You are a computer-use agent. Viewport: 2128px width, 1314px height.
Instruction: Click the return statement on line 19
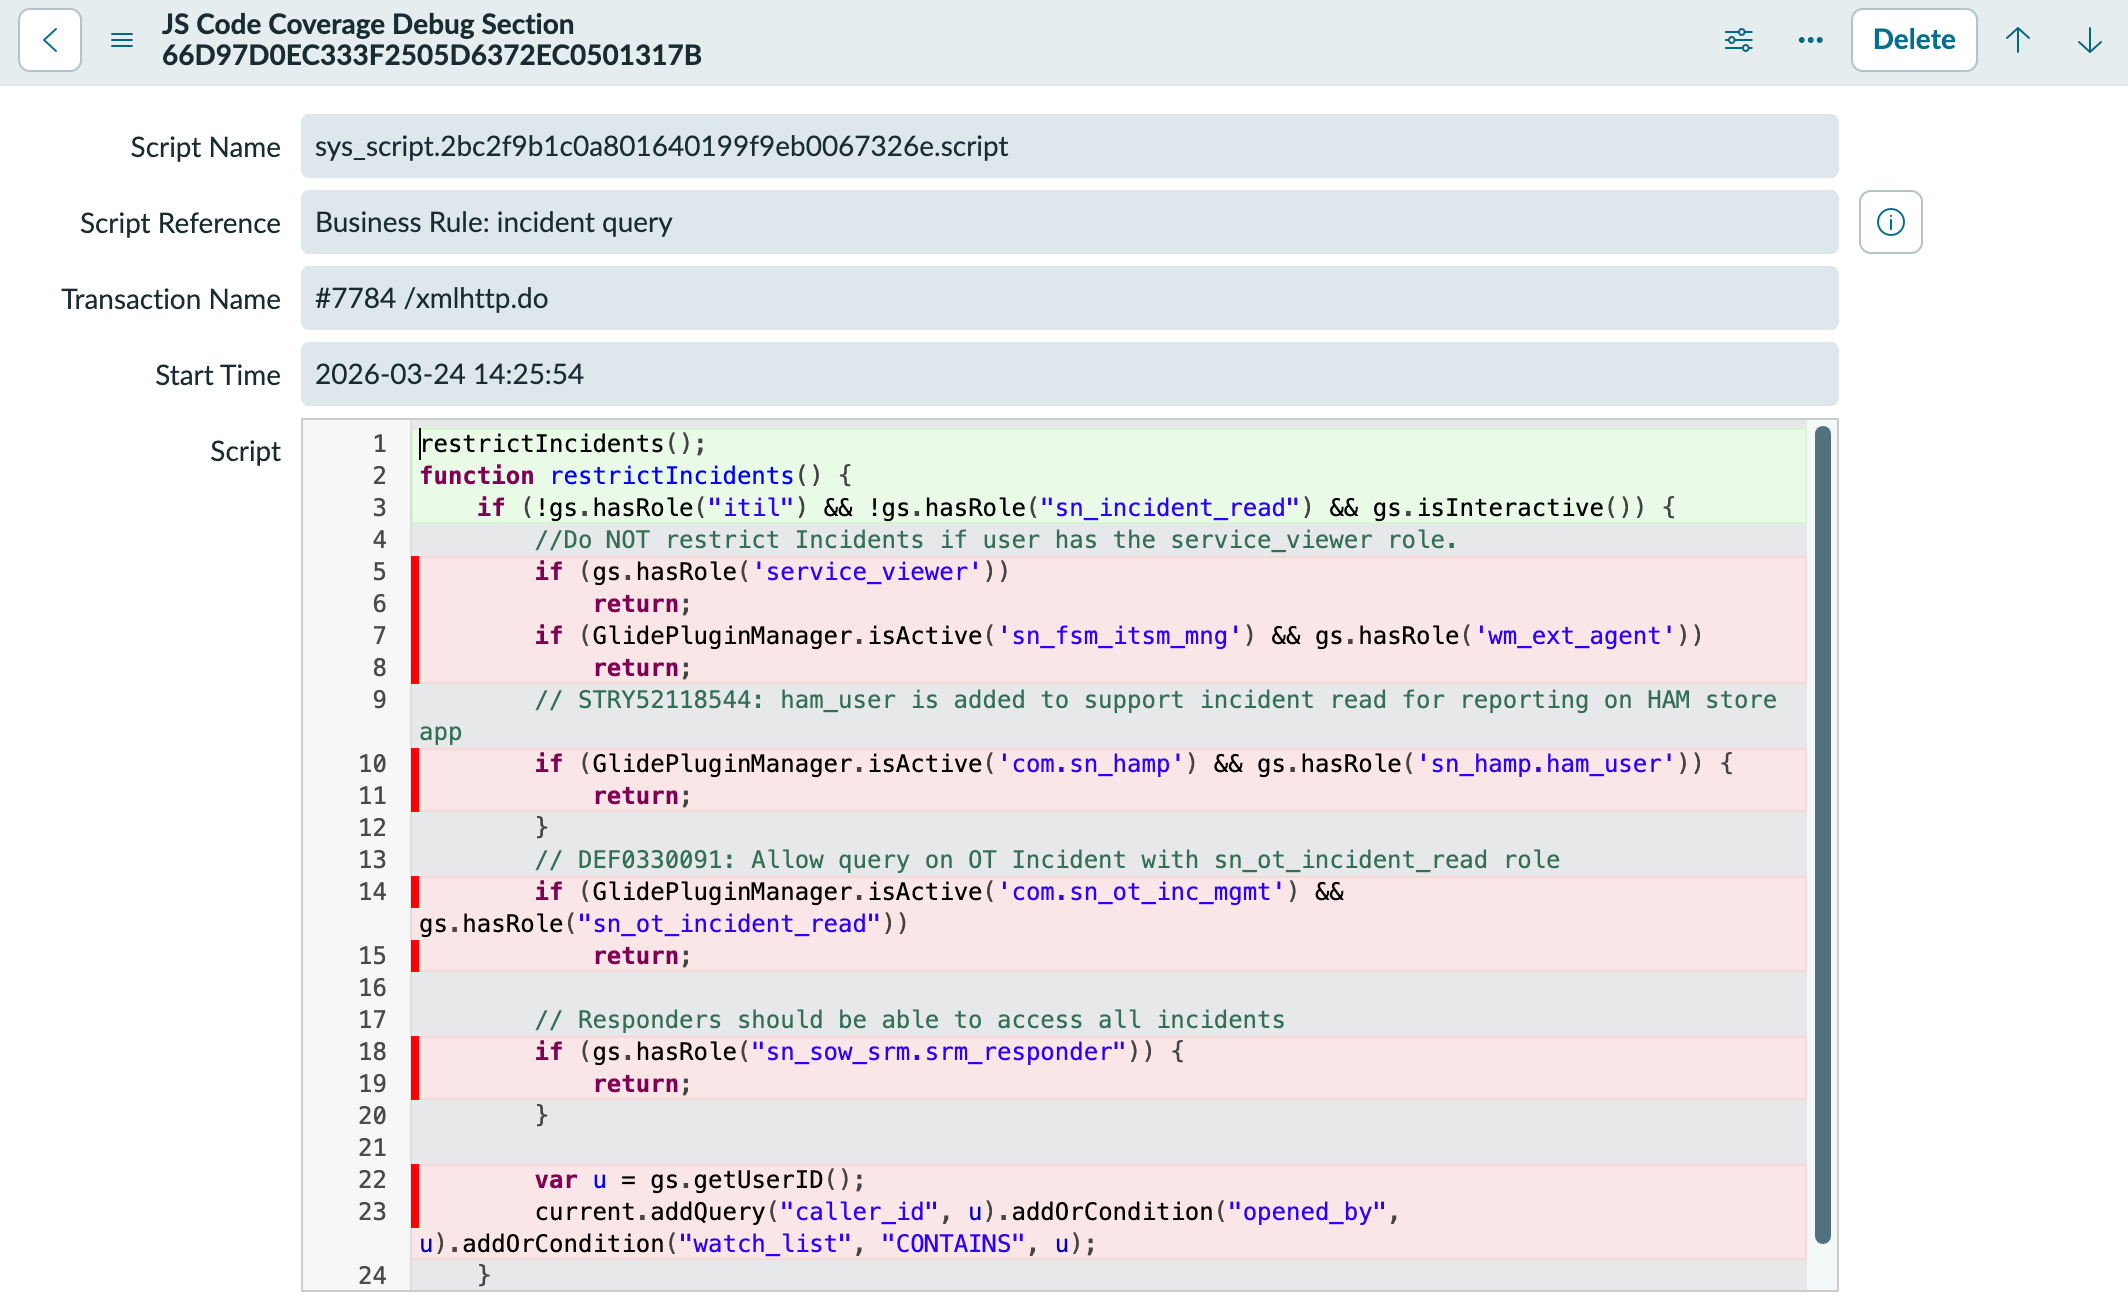pos(642,1084)
